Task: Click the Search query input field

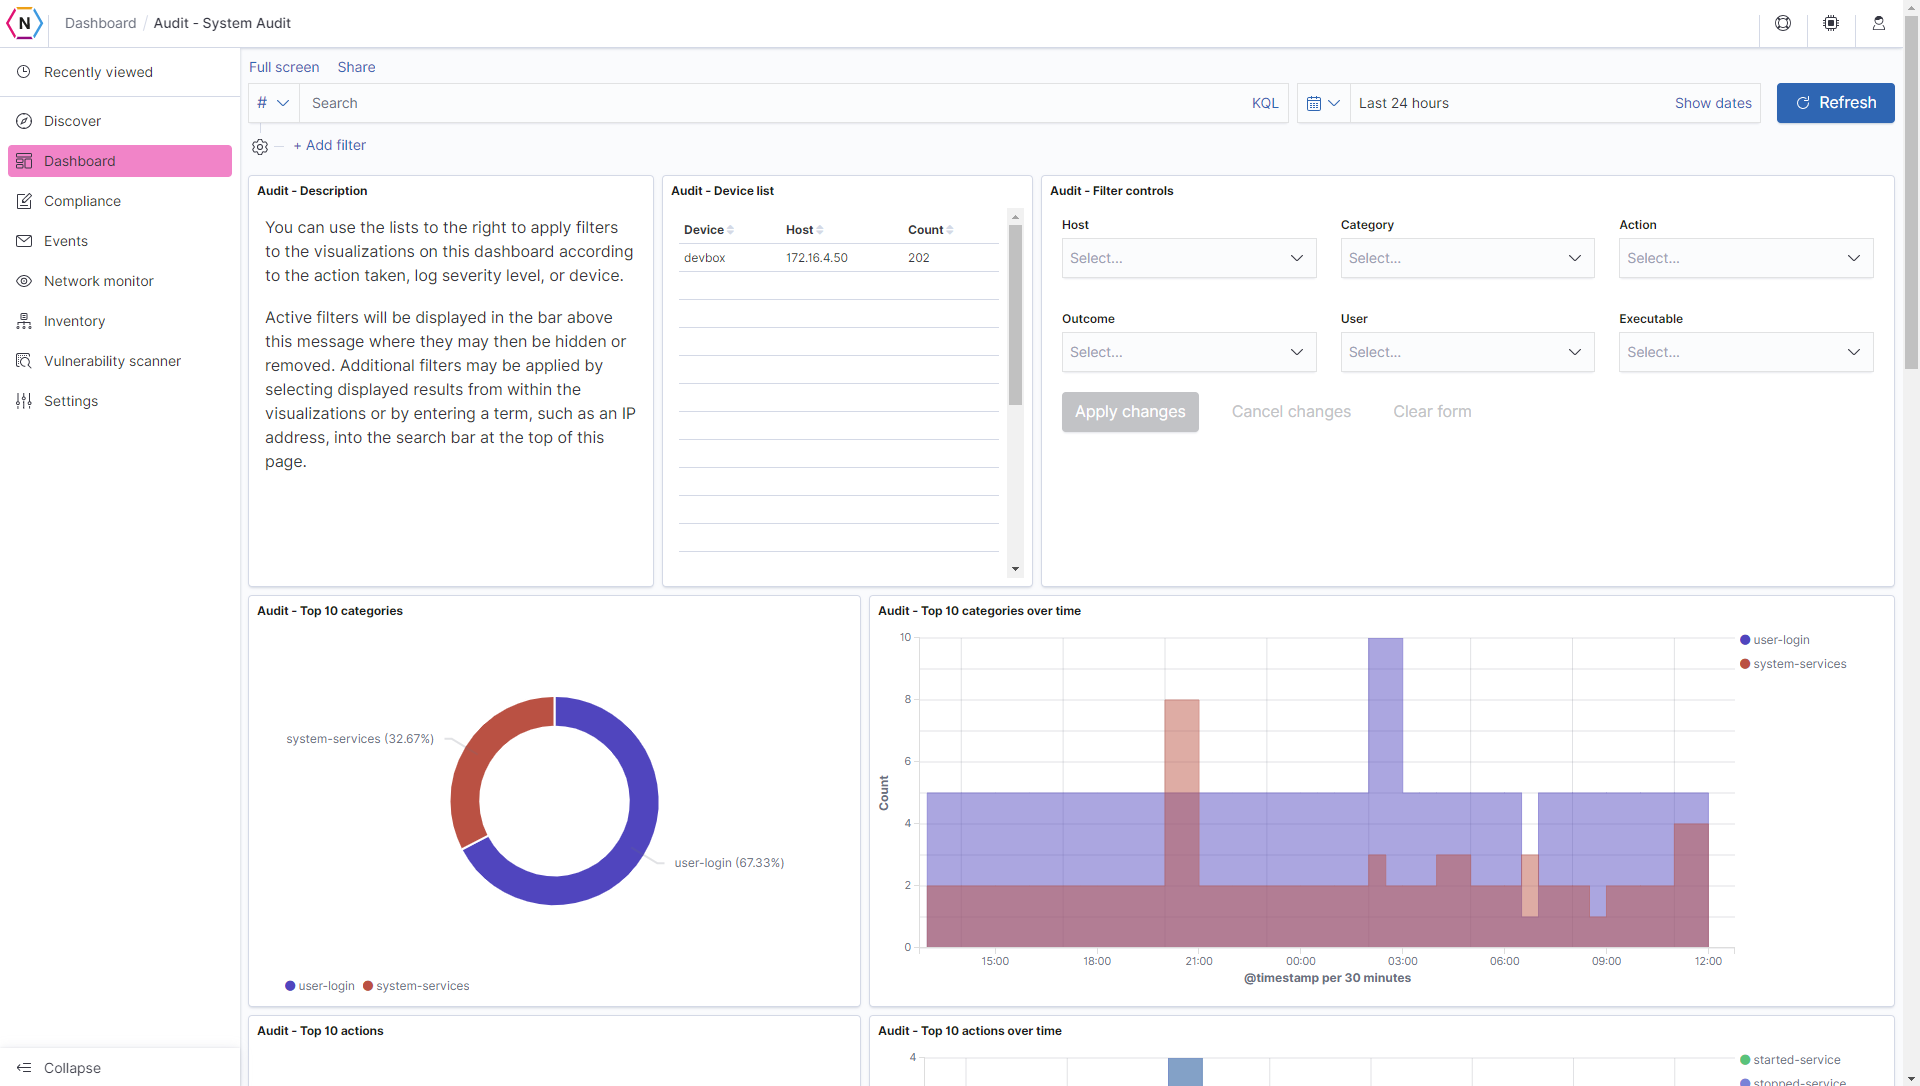Action: pos(770,103)
